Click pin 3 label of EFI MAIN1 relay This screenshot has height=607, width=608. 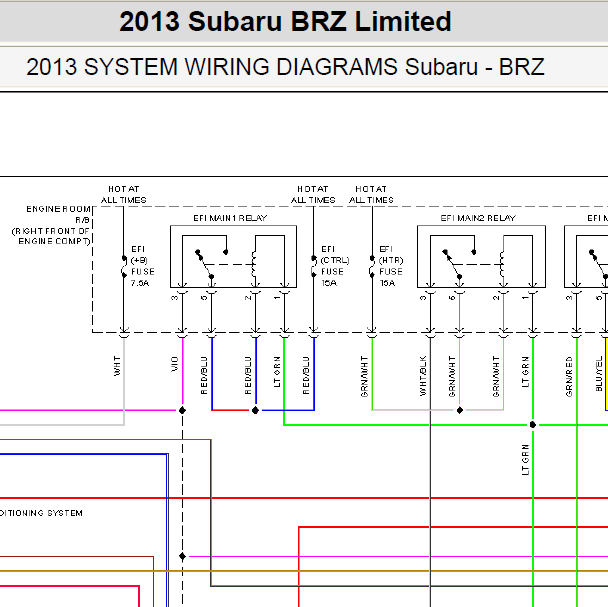(x=174, y=297)
